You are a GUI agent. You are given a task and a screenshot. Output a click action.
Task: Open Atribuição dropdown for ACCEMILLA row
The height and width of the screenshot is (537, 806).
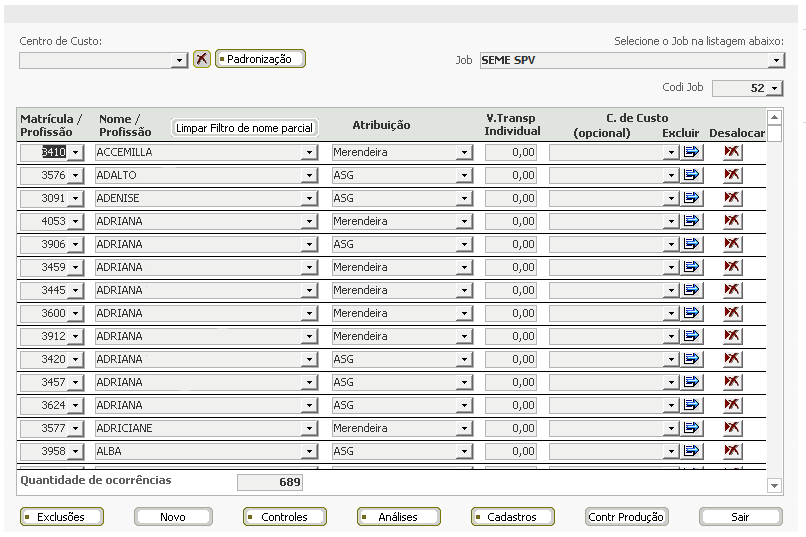pos(464,152)
